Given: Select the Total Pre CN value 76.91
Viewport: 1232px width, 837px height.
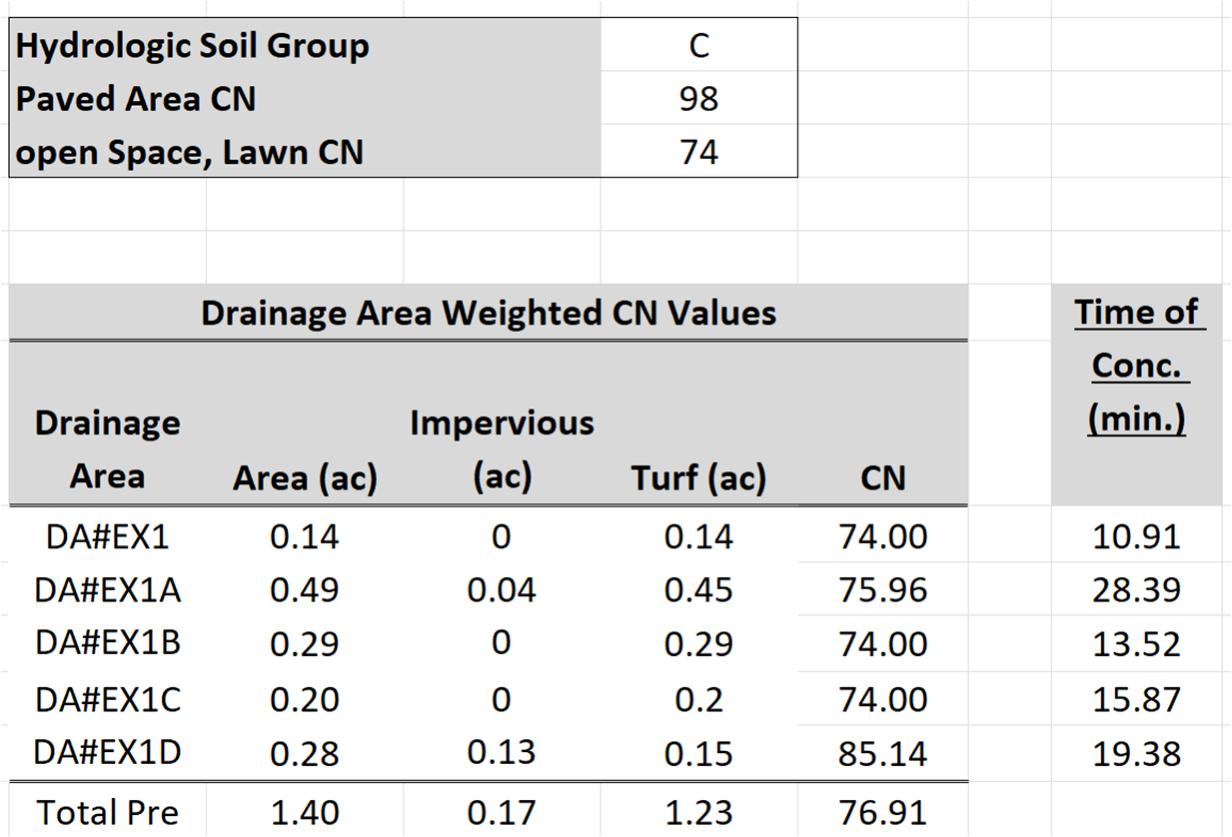Looking at the screenshot, I should (x=883, y=812).
